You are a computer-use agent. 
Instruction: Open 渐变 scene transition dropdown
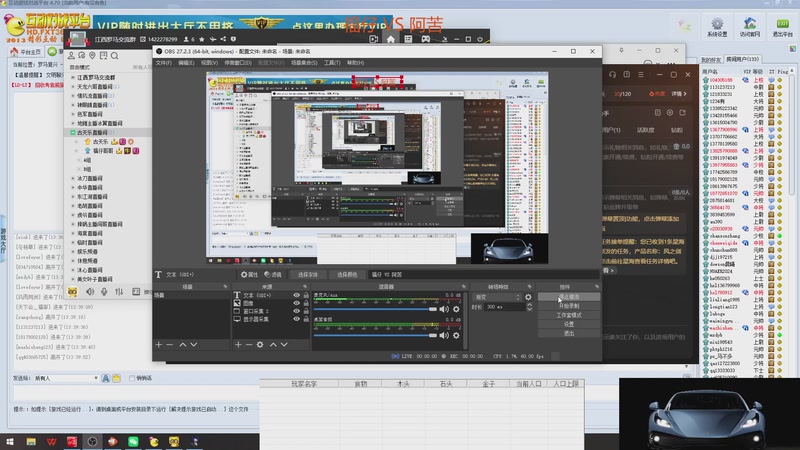click(497, 297)
